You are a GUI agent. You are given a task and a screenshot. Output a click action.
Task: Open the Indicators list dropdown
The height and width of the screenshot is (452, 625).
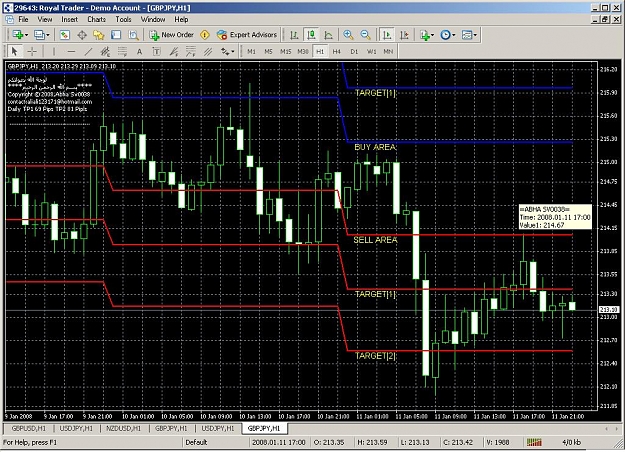[x=427, y=35]
